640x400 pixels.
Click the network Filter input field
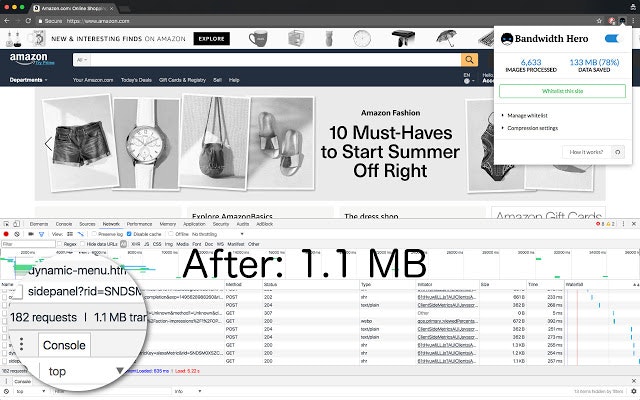click(x=28, y=244)
